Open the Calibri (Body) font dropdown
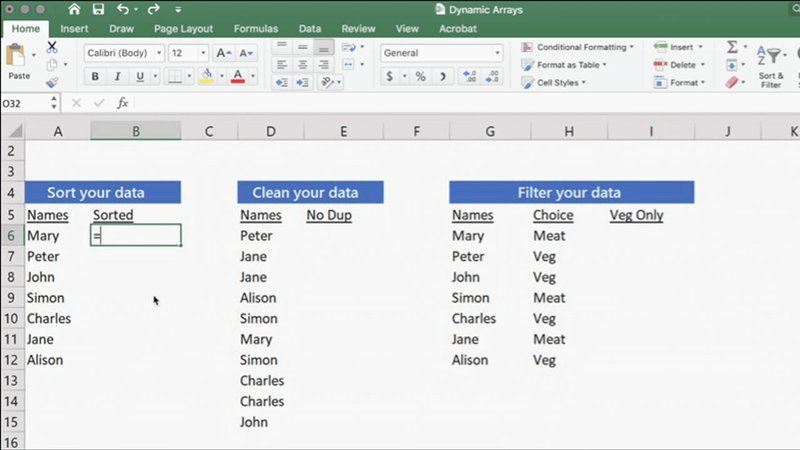The height and width of the screenshot is (450, 800). click(122, 53)
